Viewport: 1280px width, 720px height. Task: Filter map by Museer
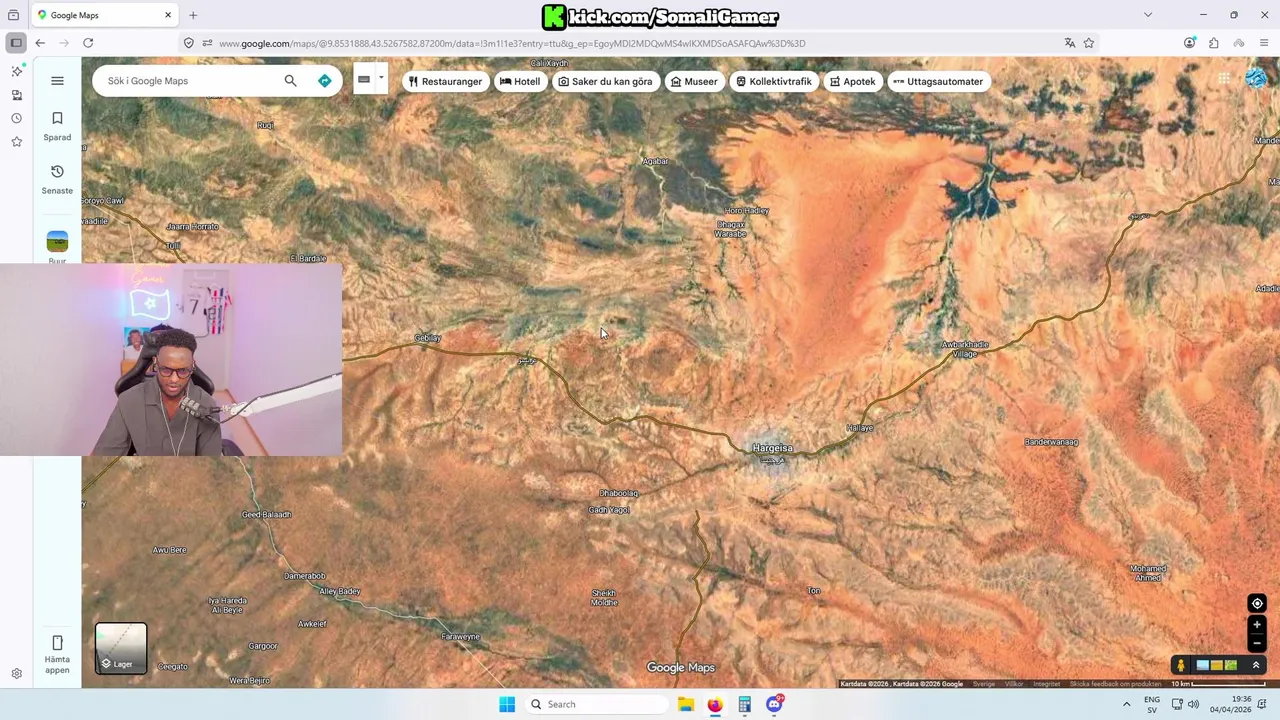coord(694,81)
